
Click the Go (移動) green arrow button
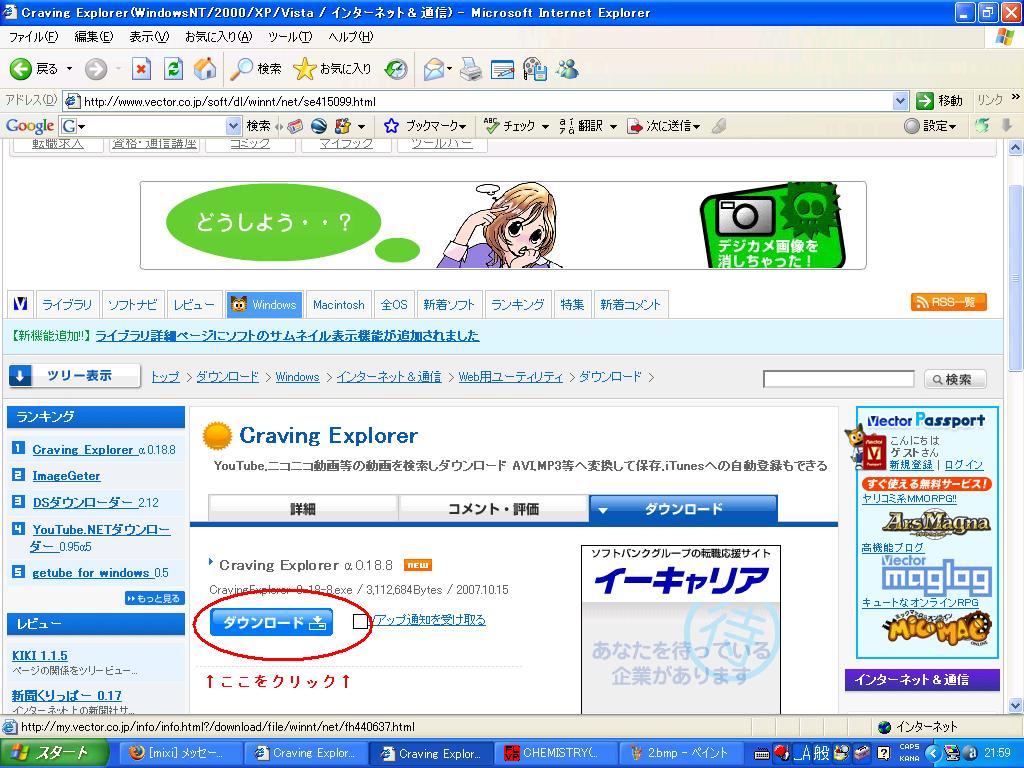click(939, 101)
